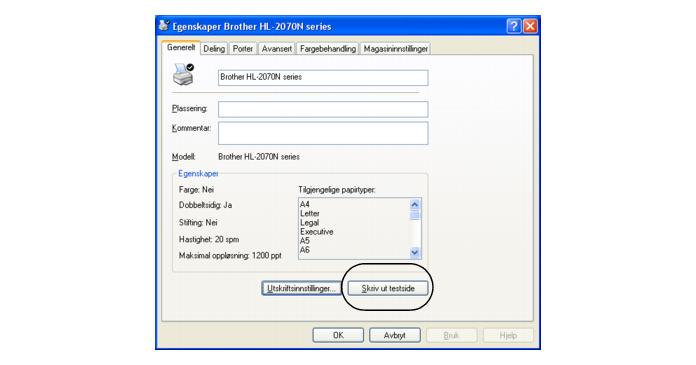Select Letter in paper types list
The width and height of the screenshot is (696, 365).
310,214
